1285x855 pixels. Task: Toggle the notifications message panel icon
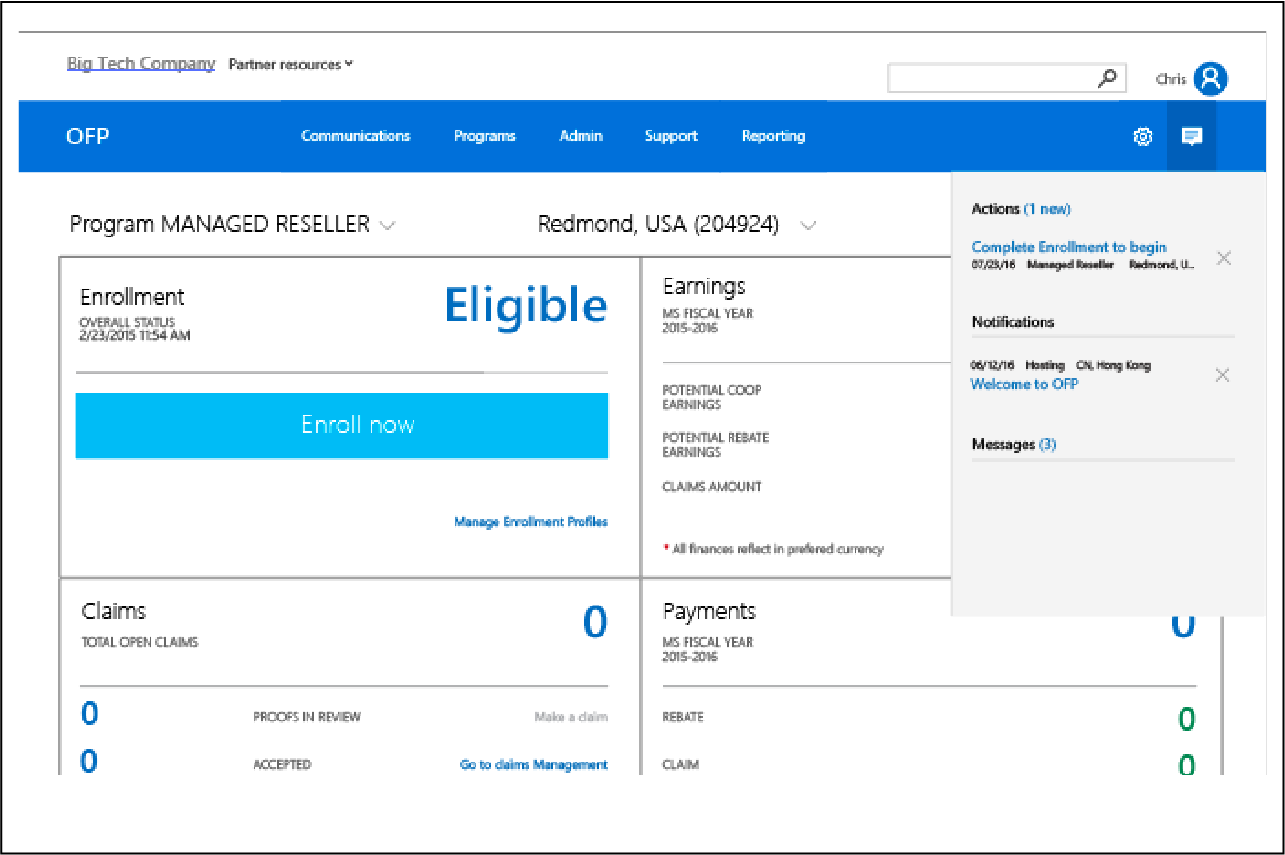tap(1191, 137)
